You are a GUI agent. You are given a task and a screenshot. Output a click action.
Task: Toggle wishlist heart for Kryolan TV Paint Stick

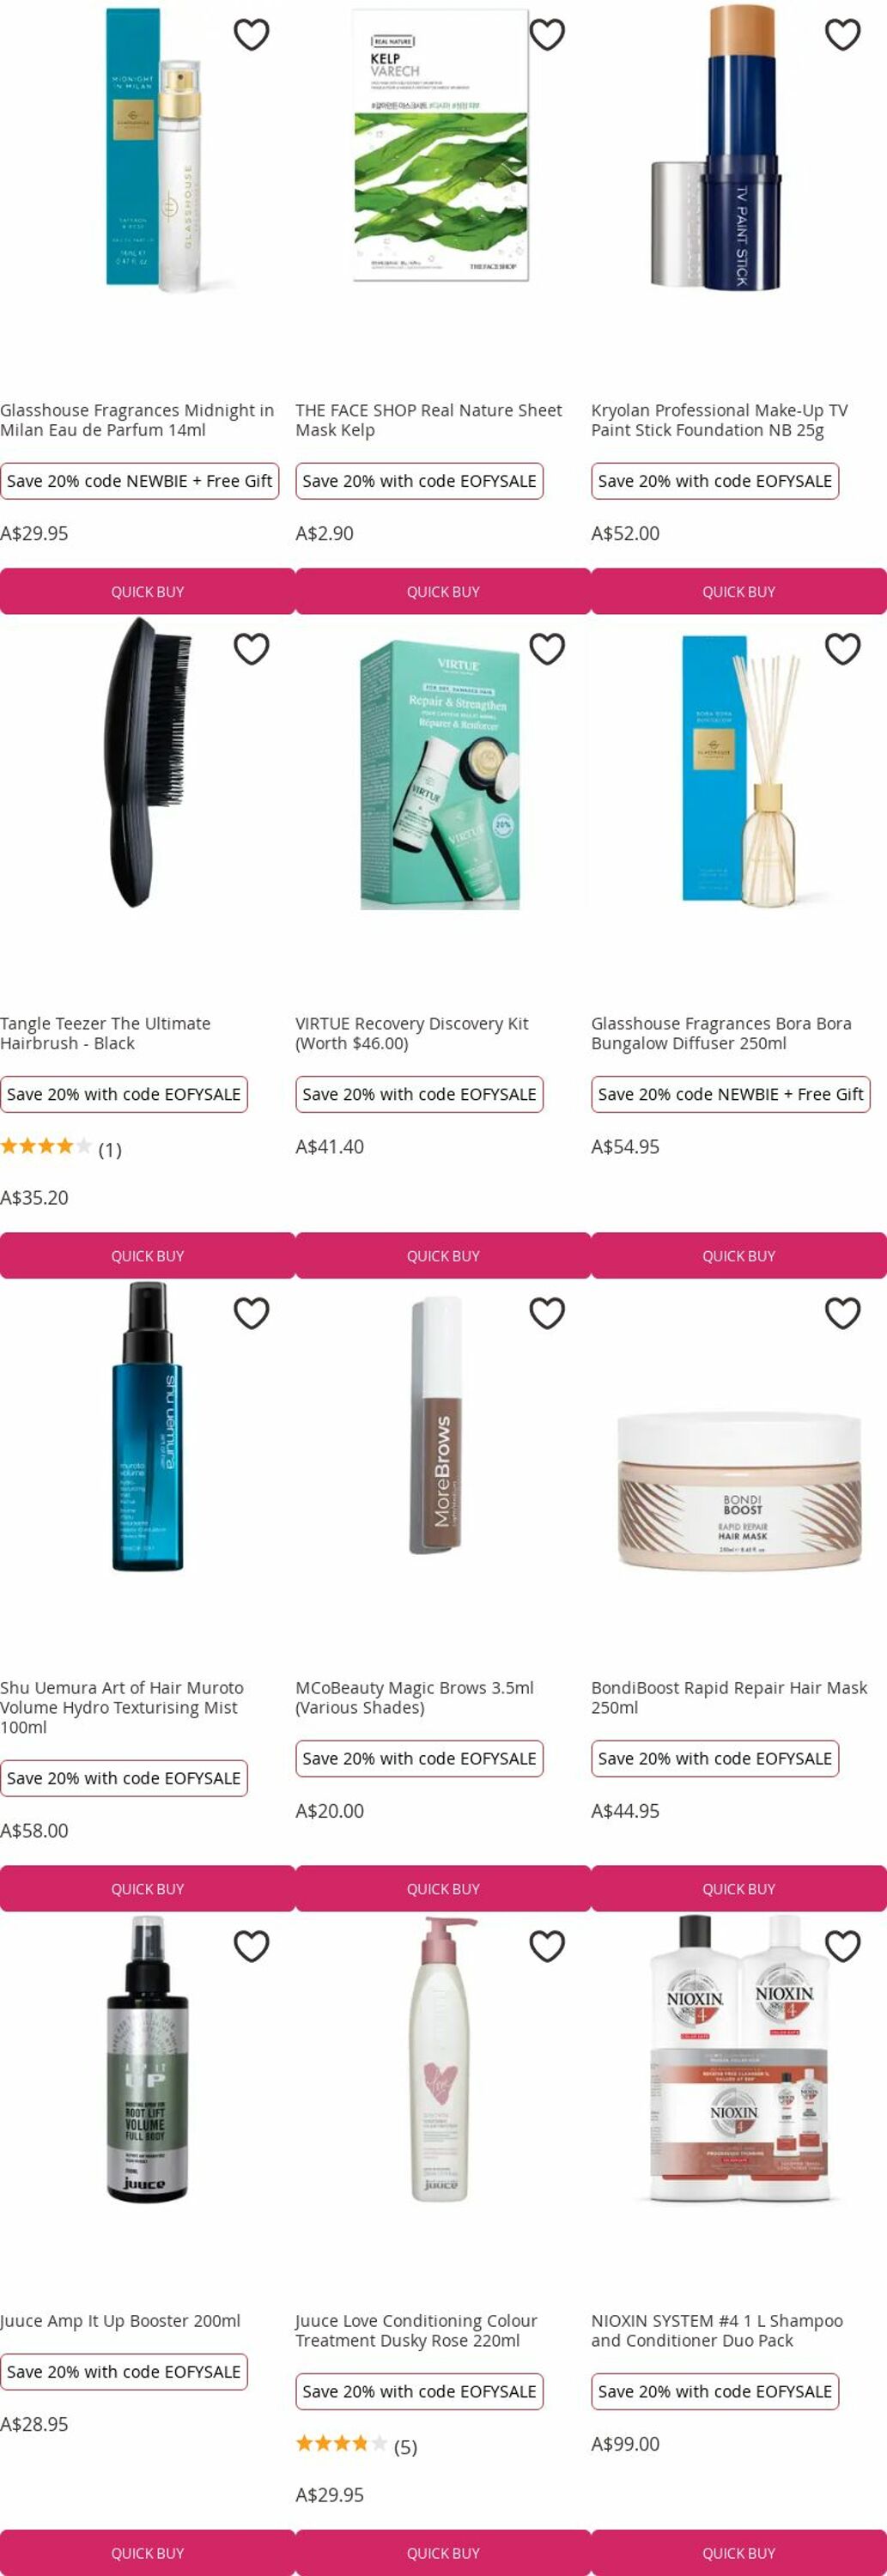843,35
